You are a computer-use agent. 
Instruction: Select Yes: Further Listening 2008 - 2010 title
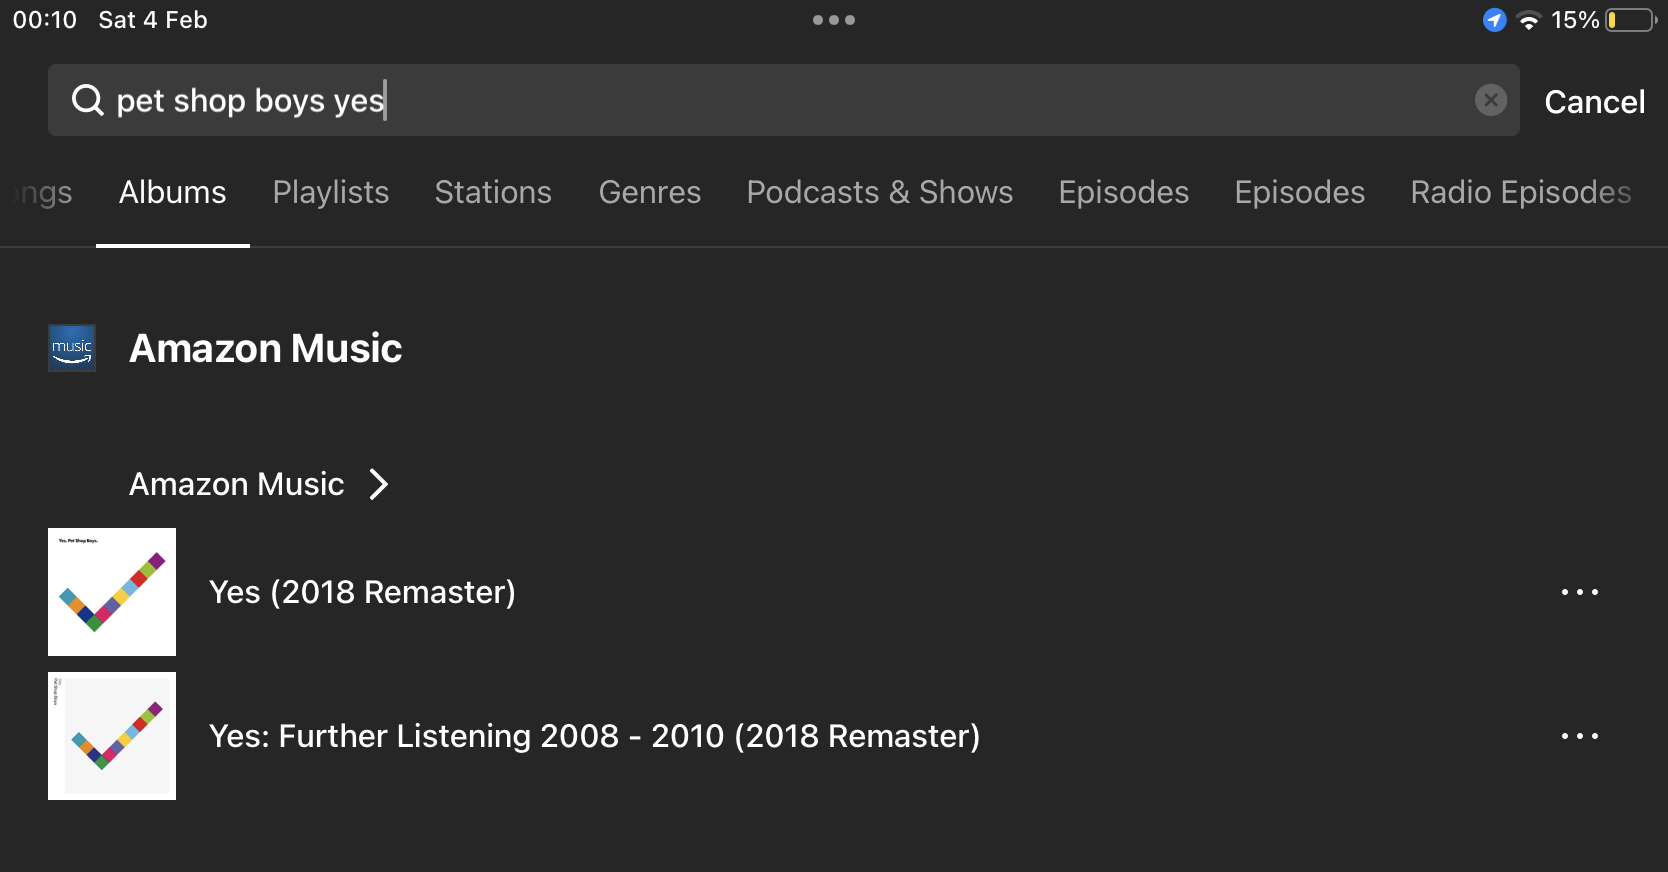pyautogui.click(x=594, y=736)
